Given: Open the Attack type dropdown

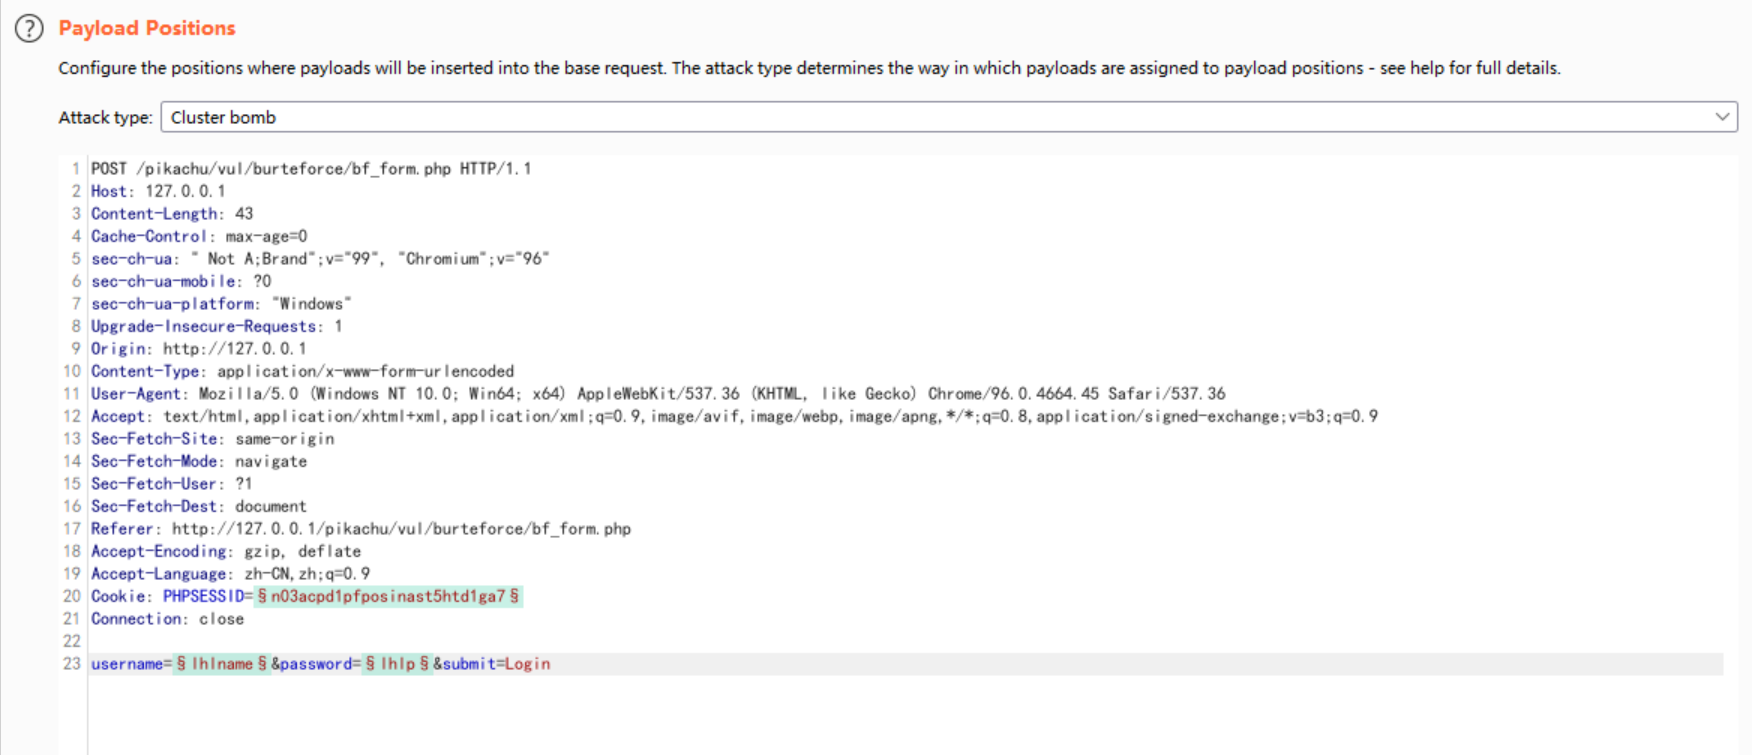Looking at the screenshot, I should pos(948,117).
